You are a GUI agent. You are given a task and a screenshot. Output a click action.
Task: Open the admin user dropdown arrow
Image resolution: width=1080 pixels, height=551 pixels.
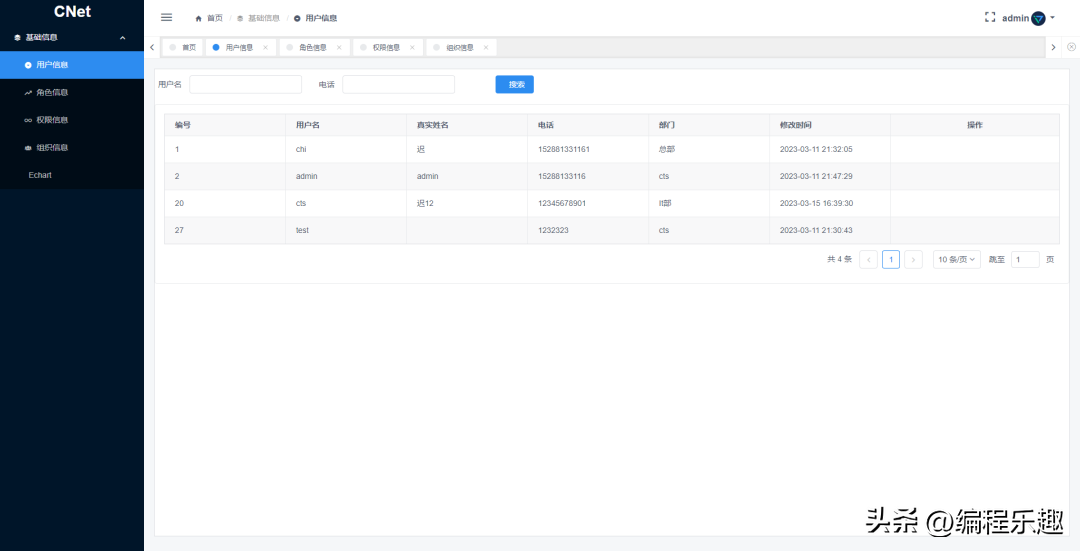(x=1053, y=17)
